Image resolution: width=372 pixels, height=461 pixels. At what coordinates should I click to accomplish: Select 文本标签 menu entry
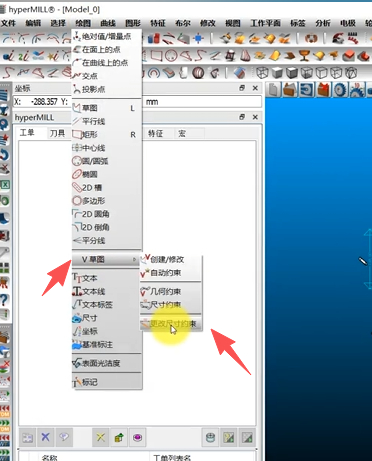(x=107, y=305)
